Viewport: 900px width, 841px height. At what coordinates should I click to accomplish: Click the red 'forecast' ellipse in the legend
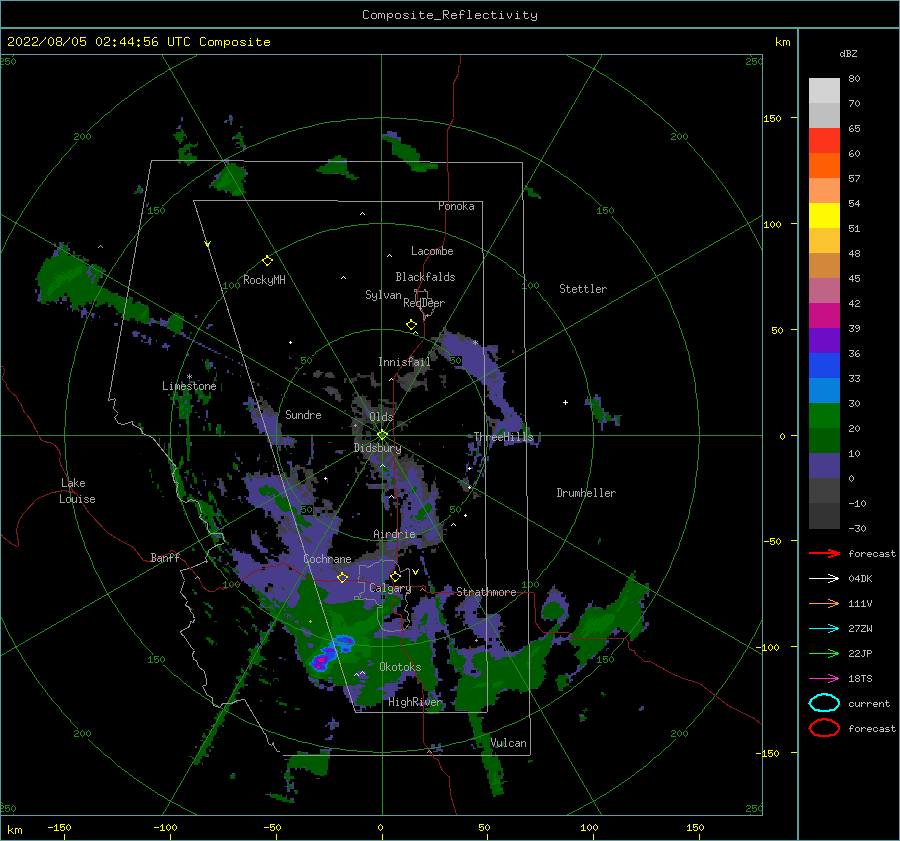[x=824, y=728]
